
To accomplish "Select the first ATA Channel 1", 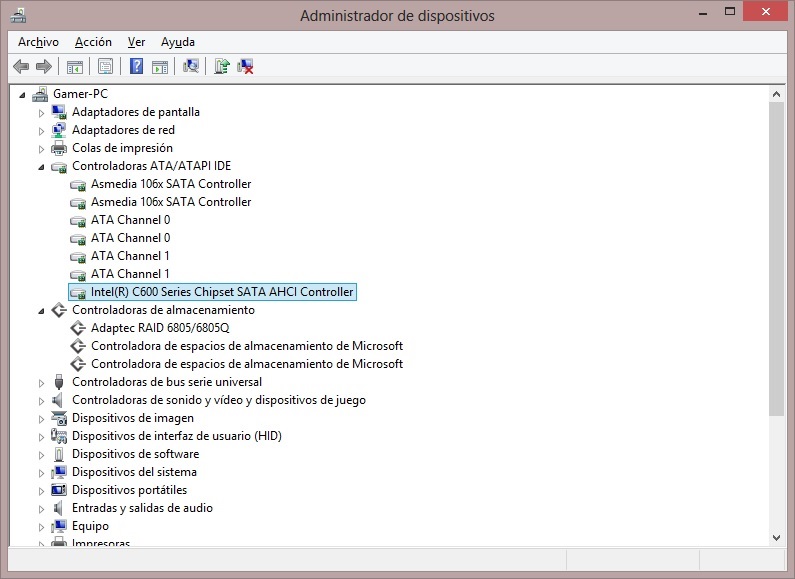I will (130, 256).
